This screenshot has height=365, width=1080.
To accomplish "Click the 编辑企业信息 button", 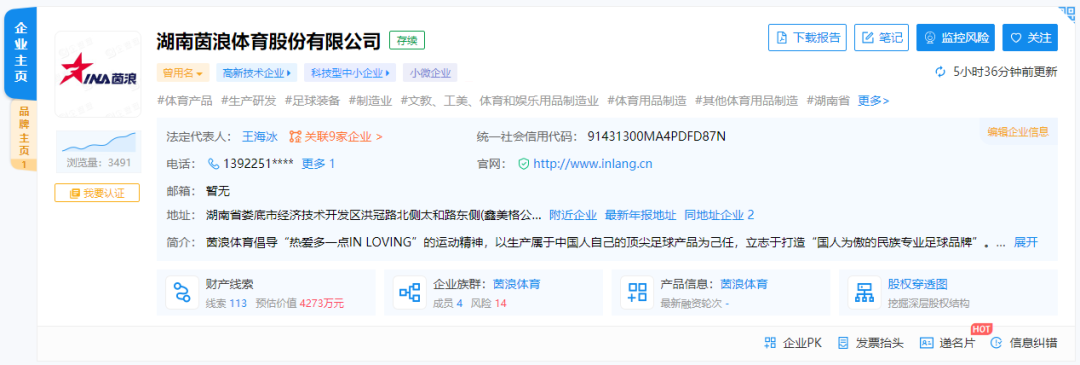I will pos(1018,132).
